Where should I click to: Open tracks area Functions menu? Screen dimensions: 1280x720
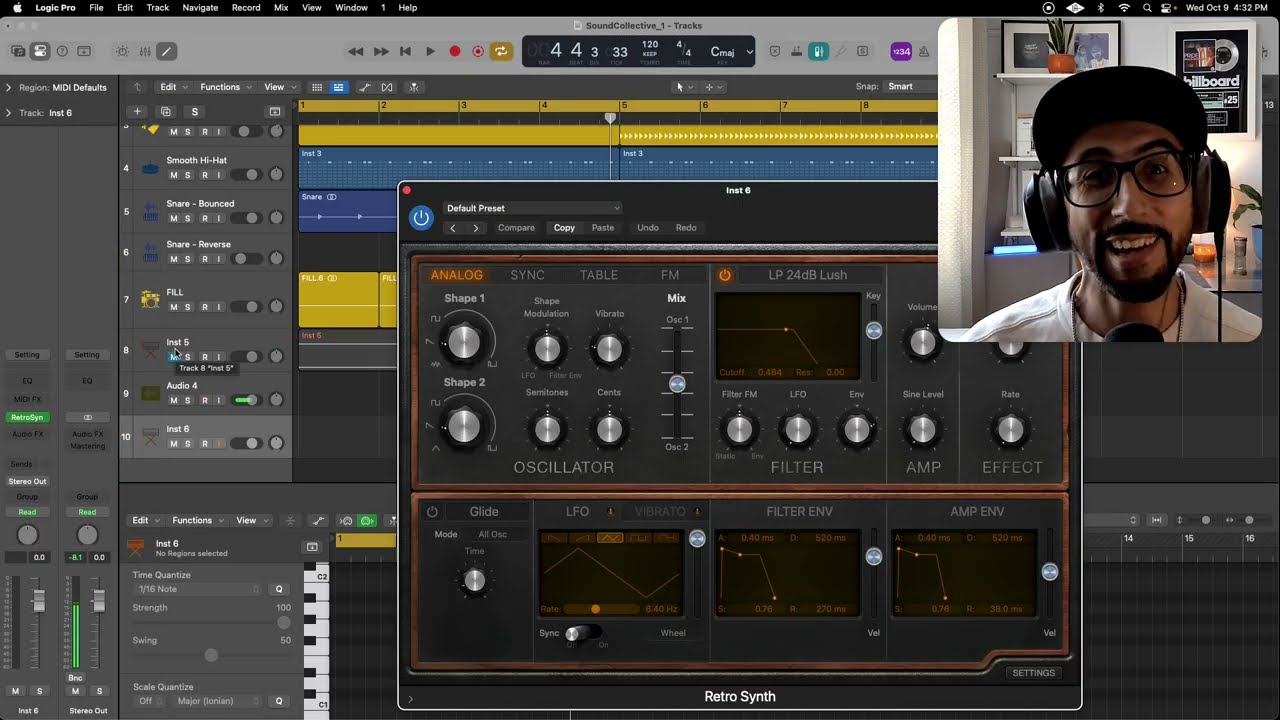pyautogui.click(x=225, y=87)
